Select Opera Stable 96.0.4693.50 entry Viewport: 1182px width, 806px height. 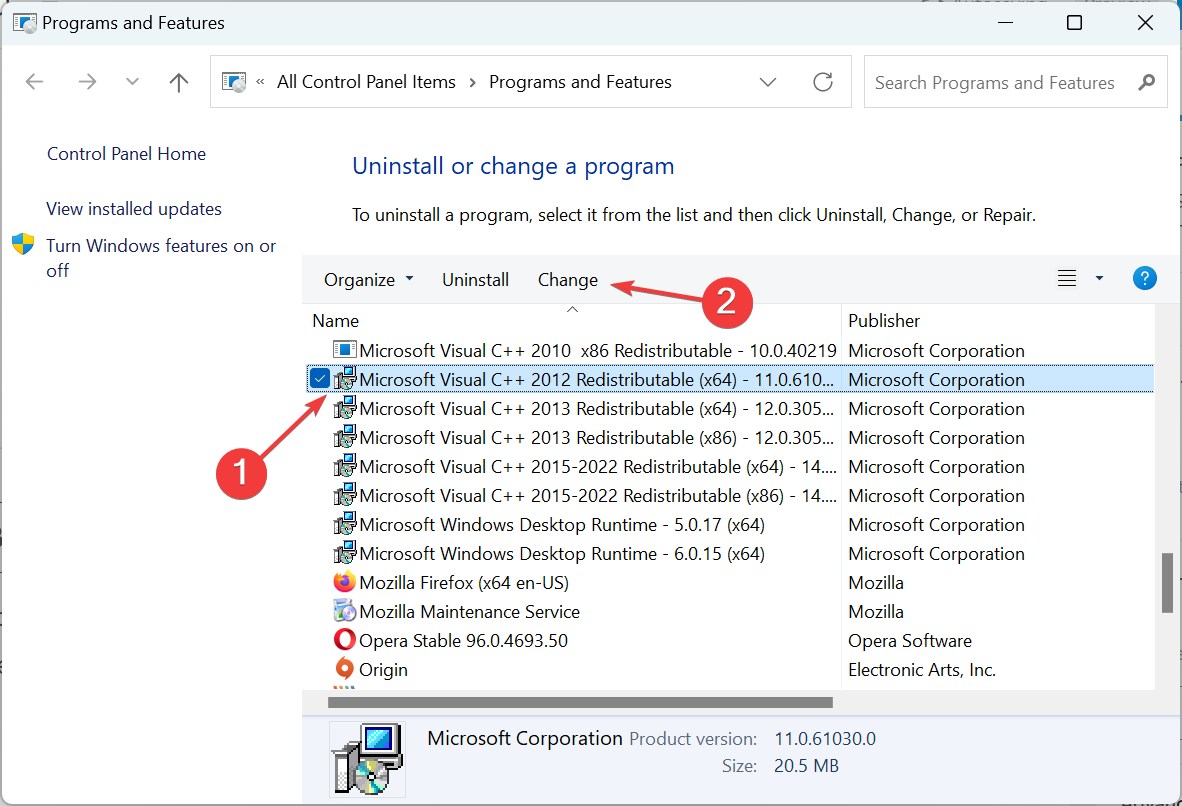[464, 641]
